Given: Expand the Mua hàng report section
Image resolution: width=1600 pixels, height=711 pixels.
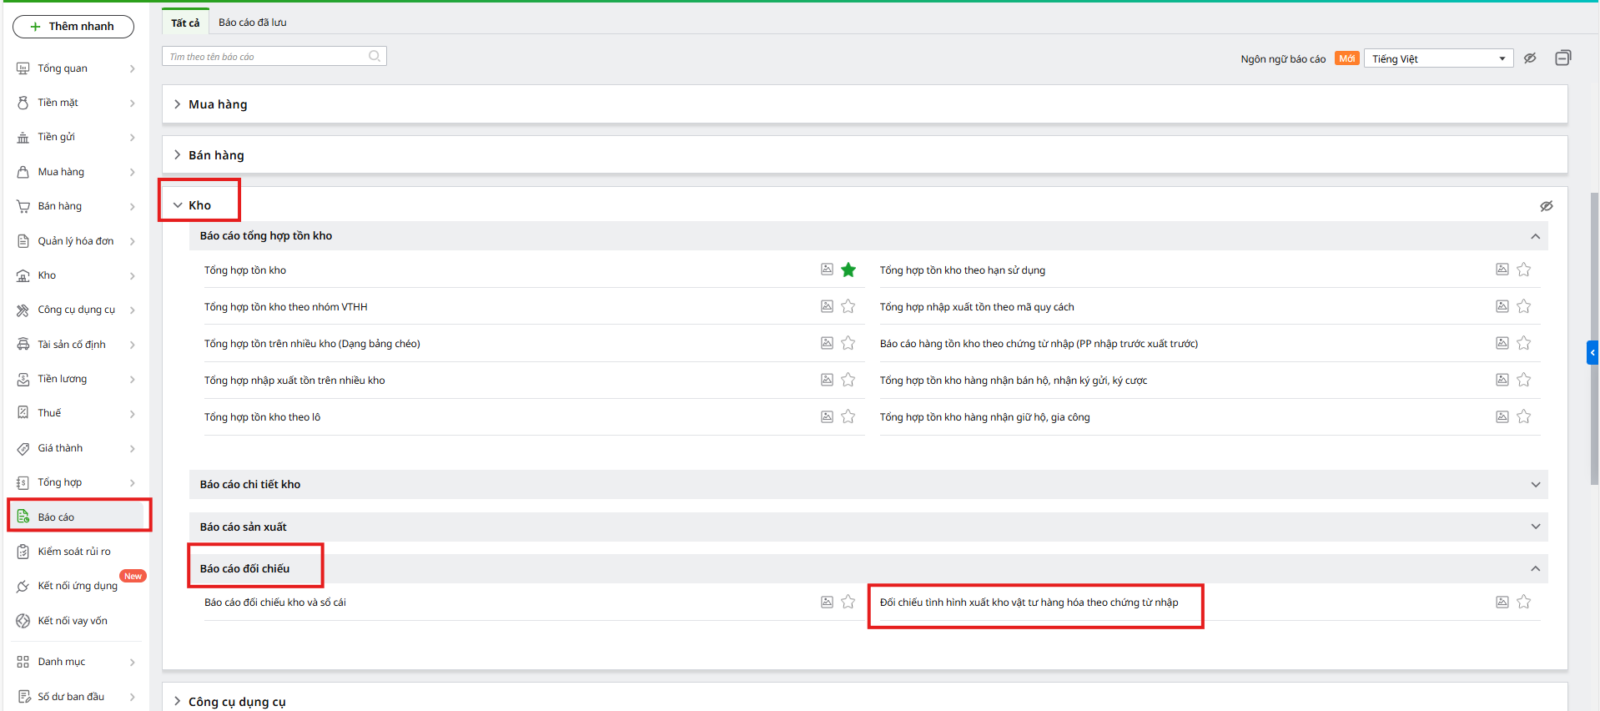Looking at the screenshot, I should click(217, 104).
